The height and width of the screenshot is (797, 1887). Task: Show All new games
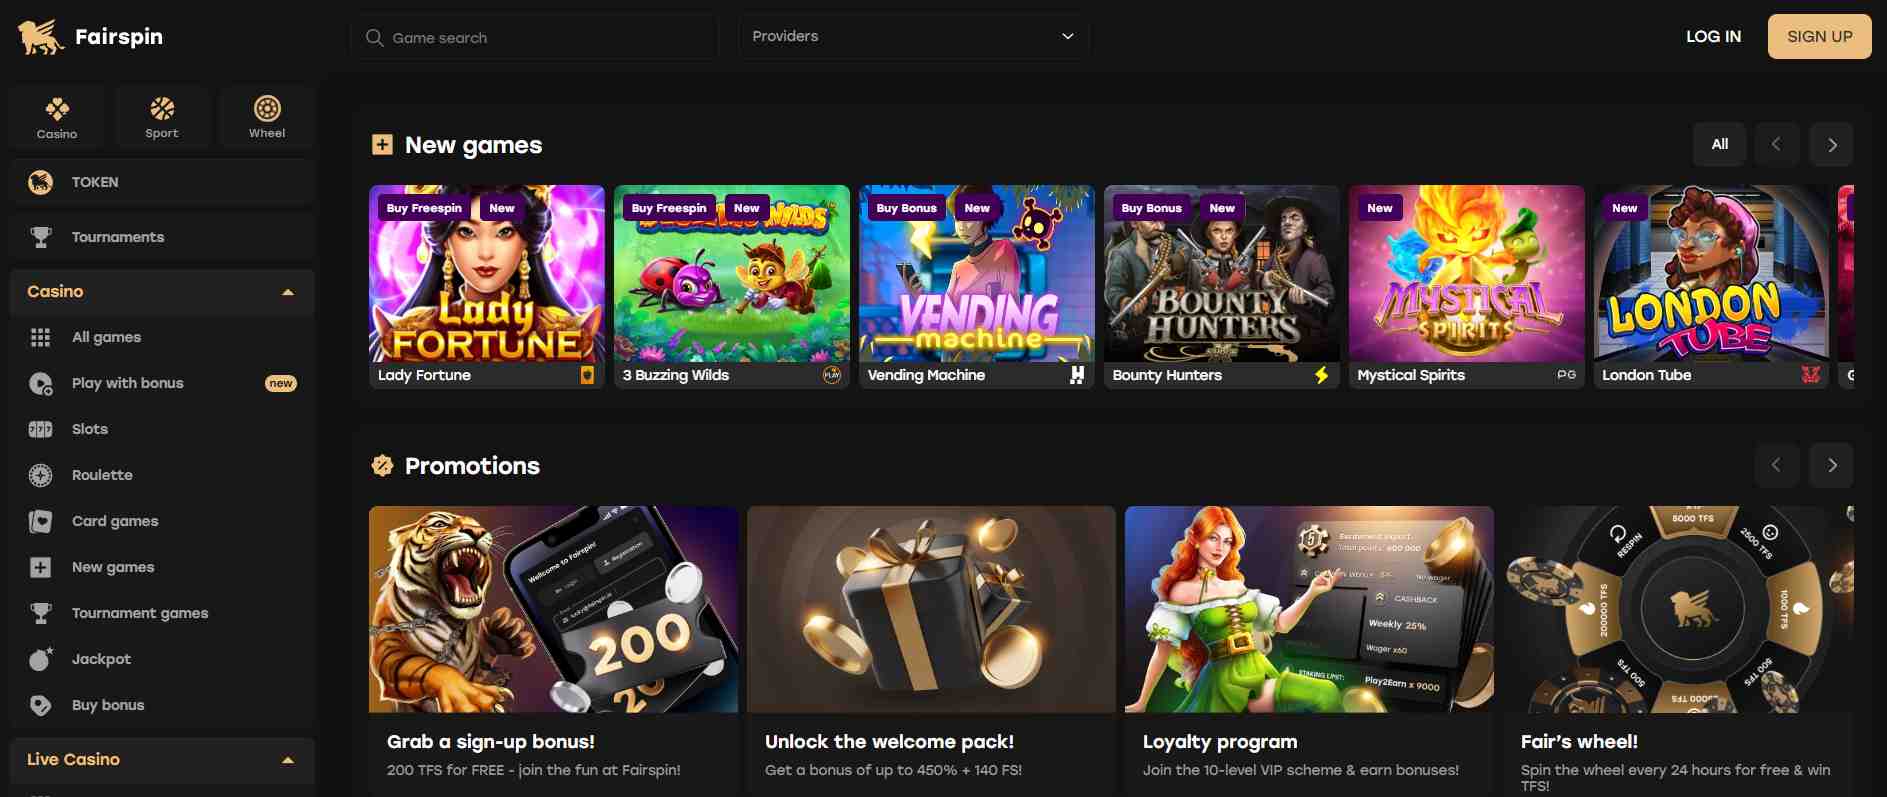pos(1719,144)
